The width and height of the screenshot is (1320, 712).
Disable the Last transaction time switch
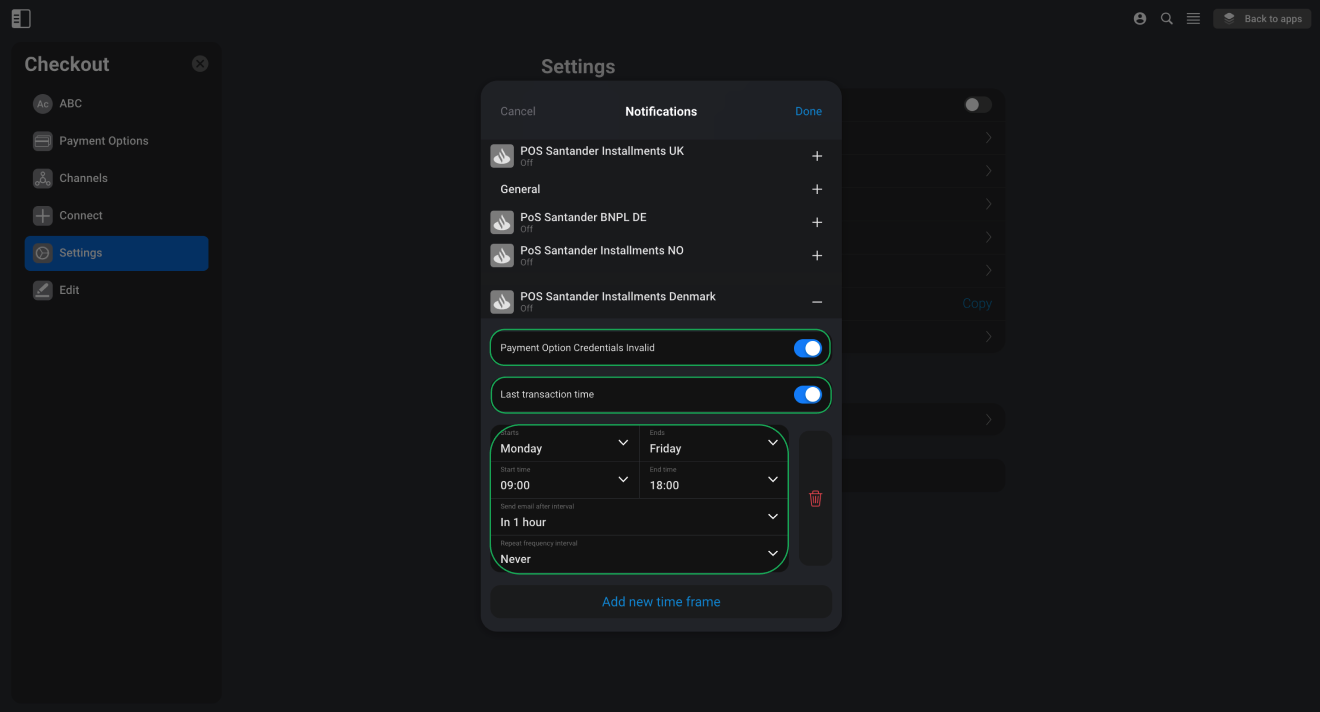pyautogui.click(x=807, y=395)
